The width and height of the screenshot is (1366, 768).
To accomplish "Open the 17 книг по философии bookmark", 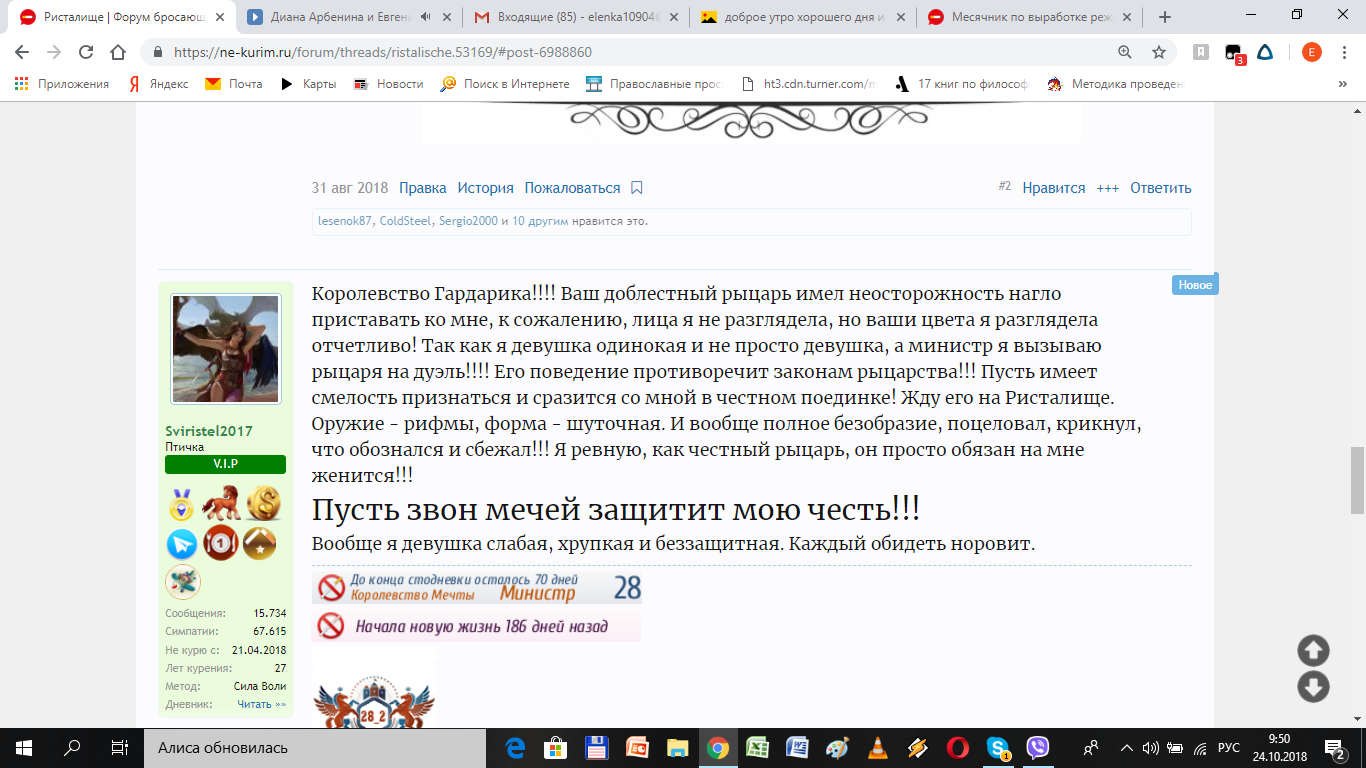I will coord(962,84).
